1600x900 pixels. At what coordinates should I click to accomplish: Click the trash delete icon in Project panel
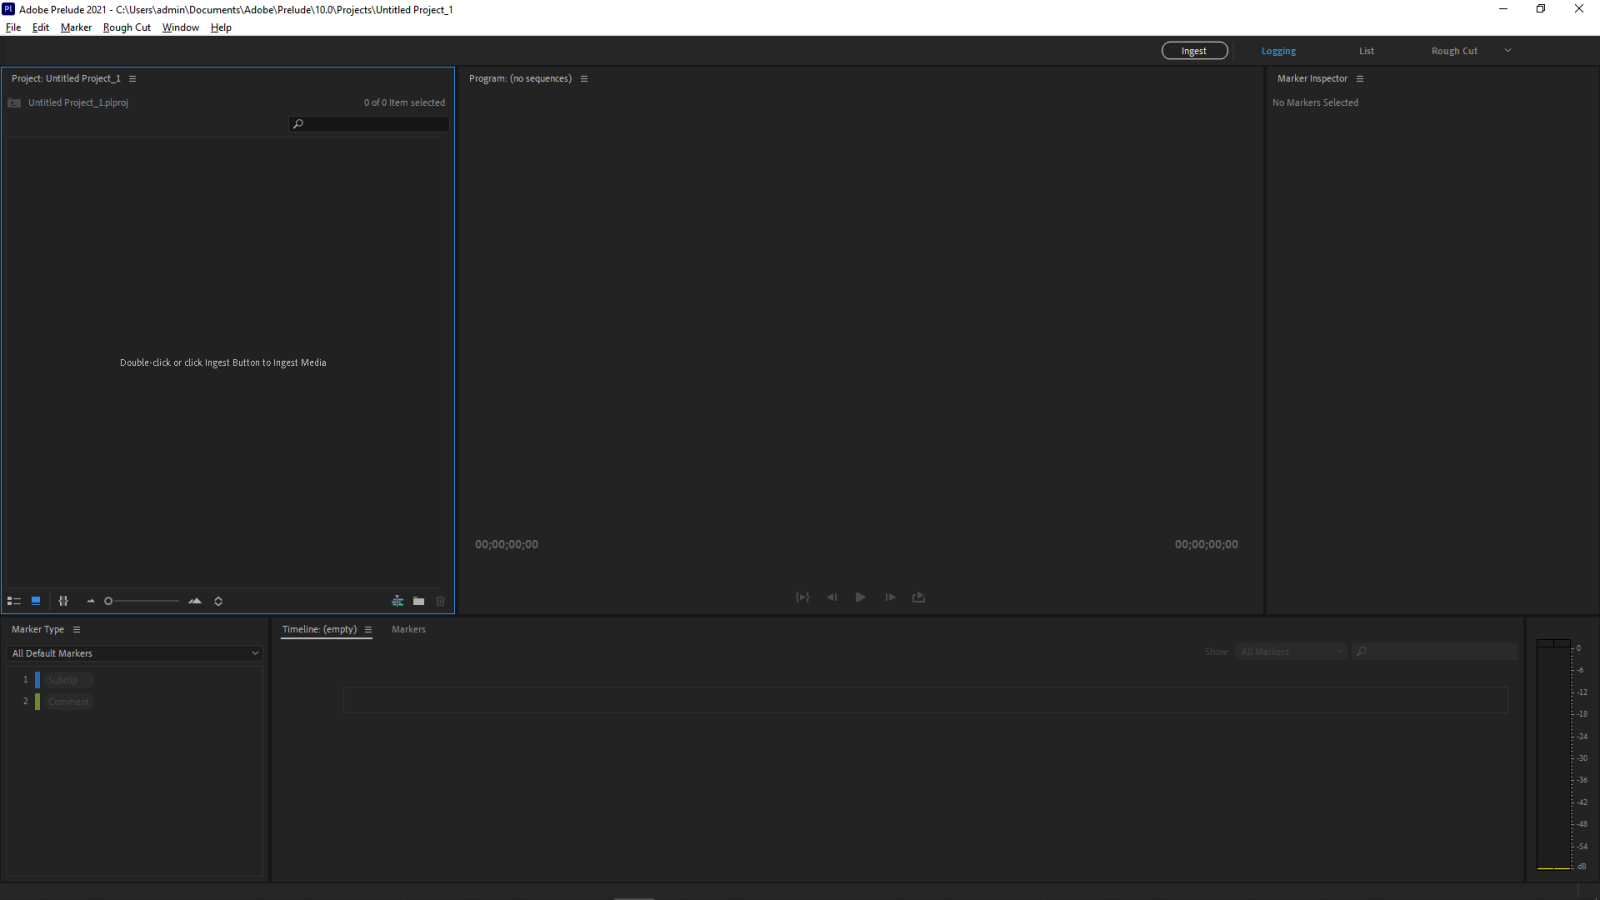pos(440,601)
